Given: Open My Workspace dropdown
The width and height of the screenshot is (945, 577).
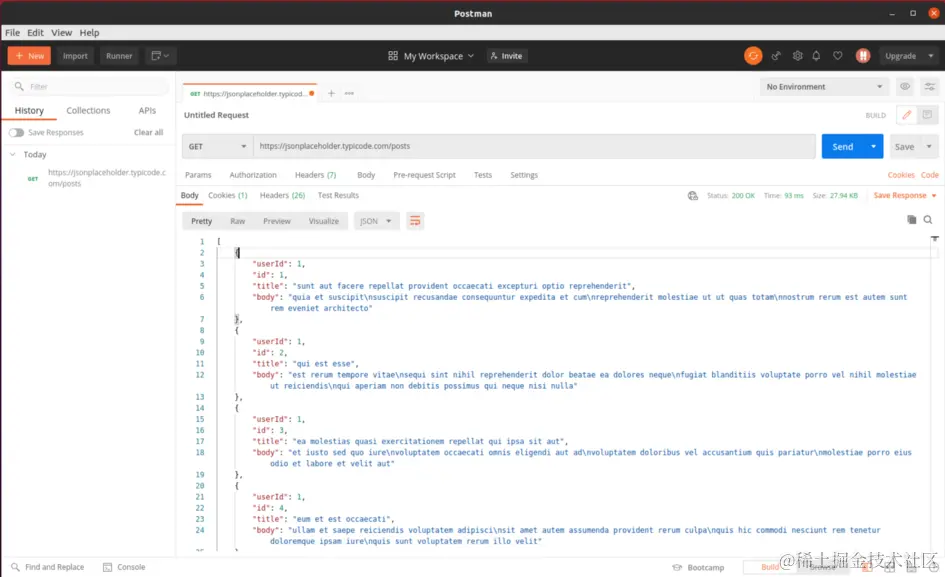Looking at the screenshot, I should point(439,55).
